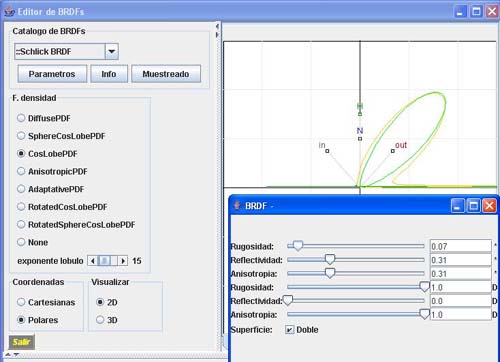Click the first Reflectividad value field 0.31

[x=461, y=260]
